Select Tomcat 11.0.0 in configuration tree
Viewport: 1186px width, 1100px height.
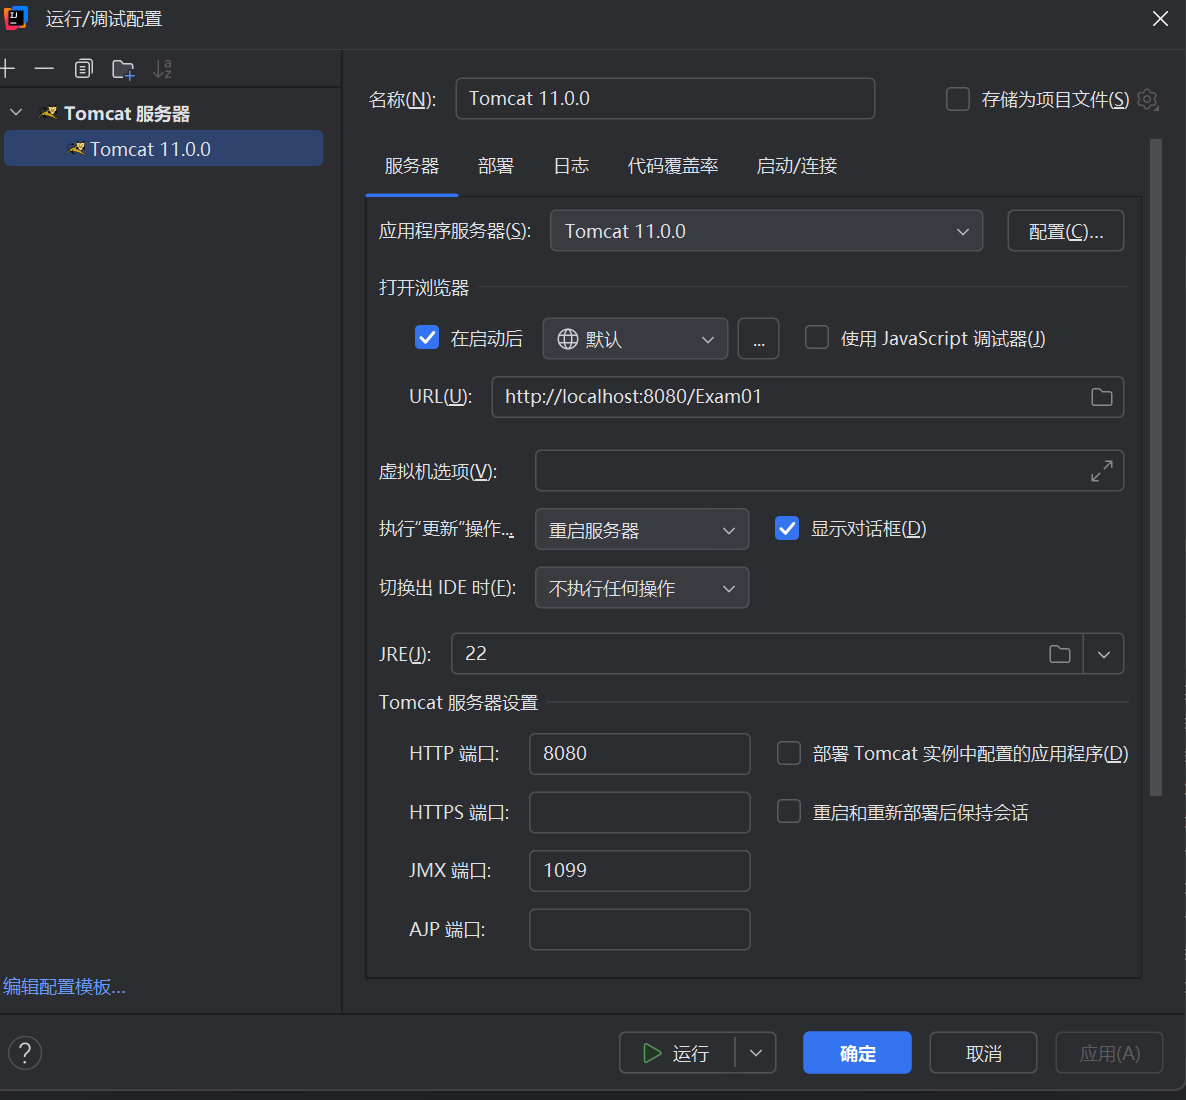[163, 148]
